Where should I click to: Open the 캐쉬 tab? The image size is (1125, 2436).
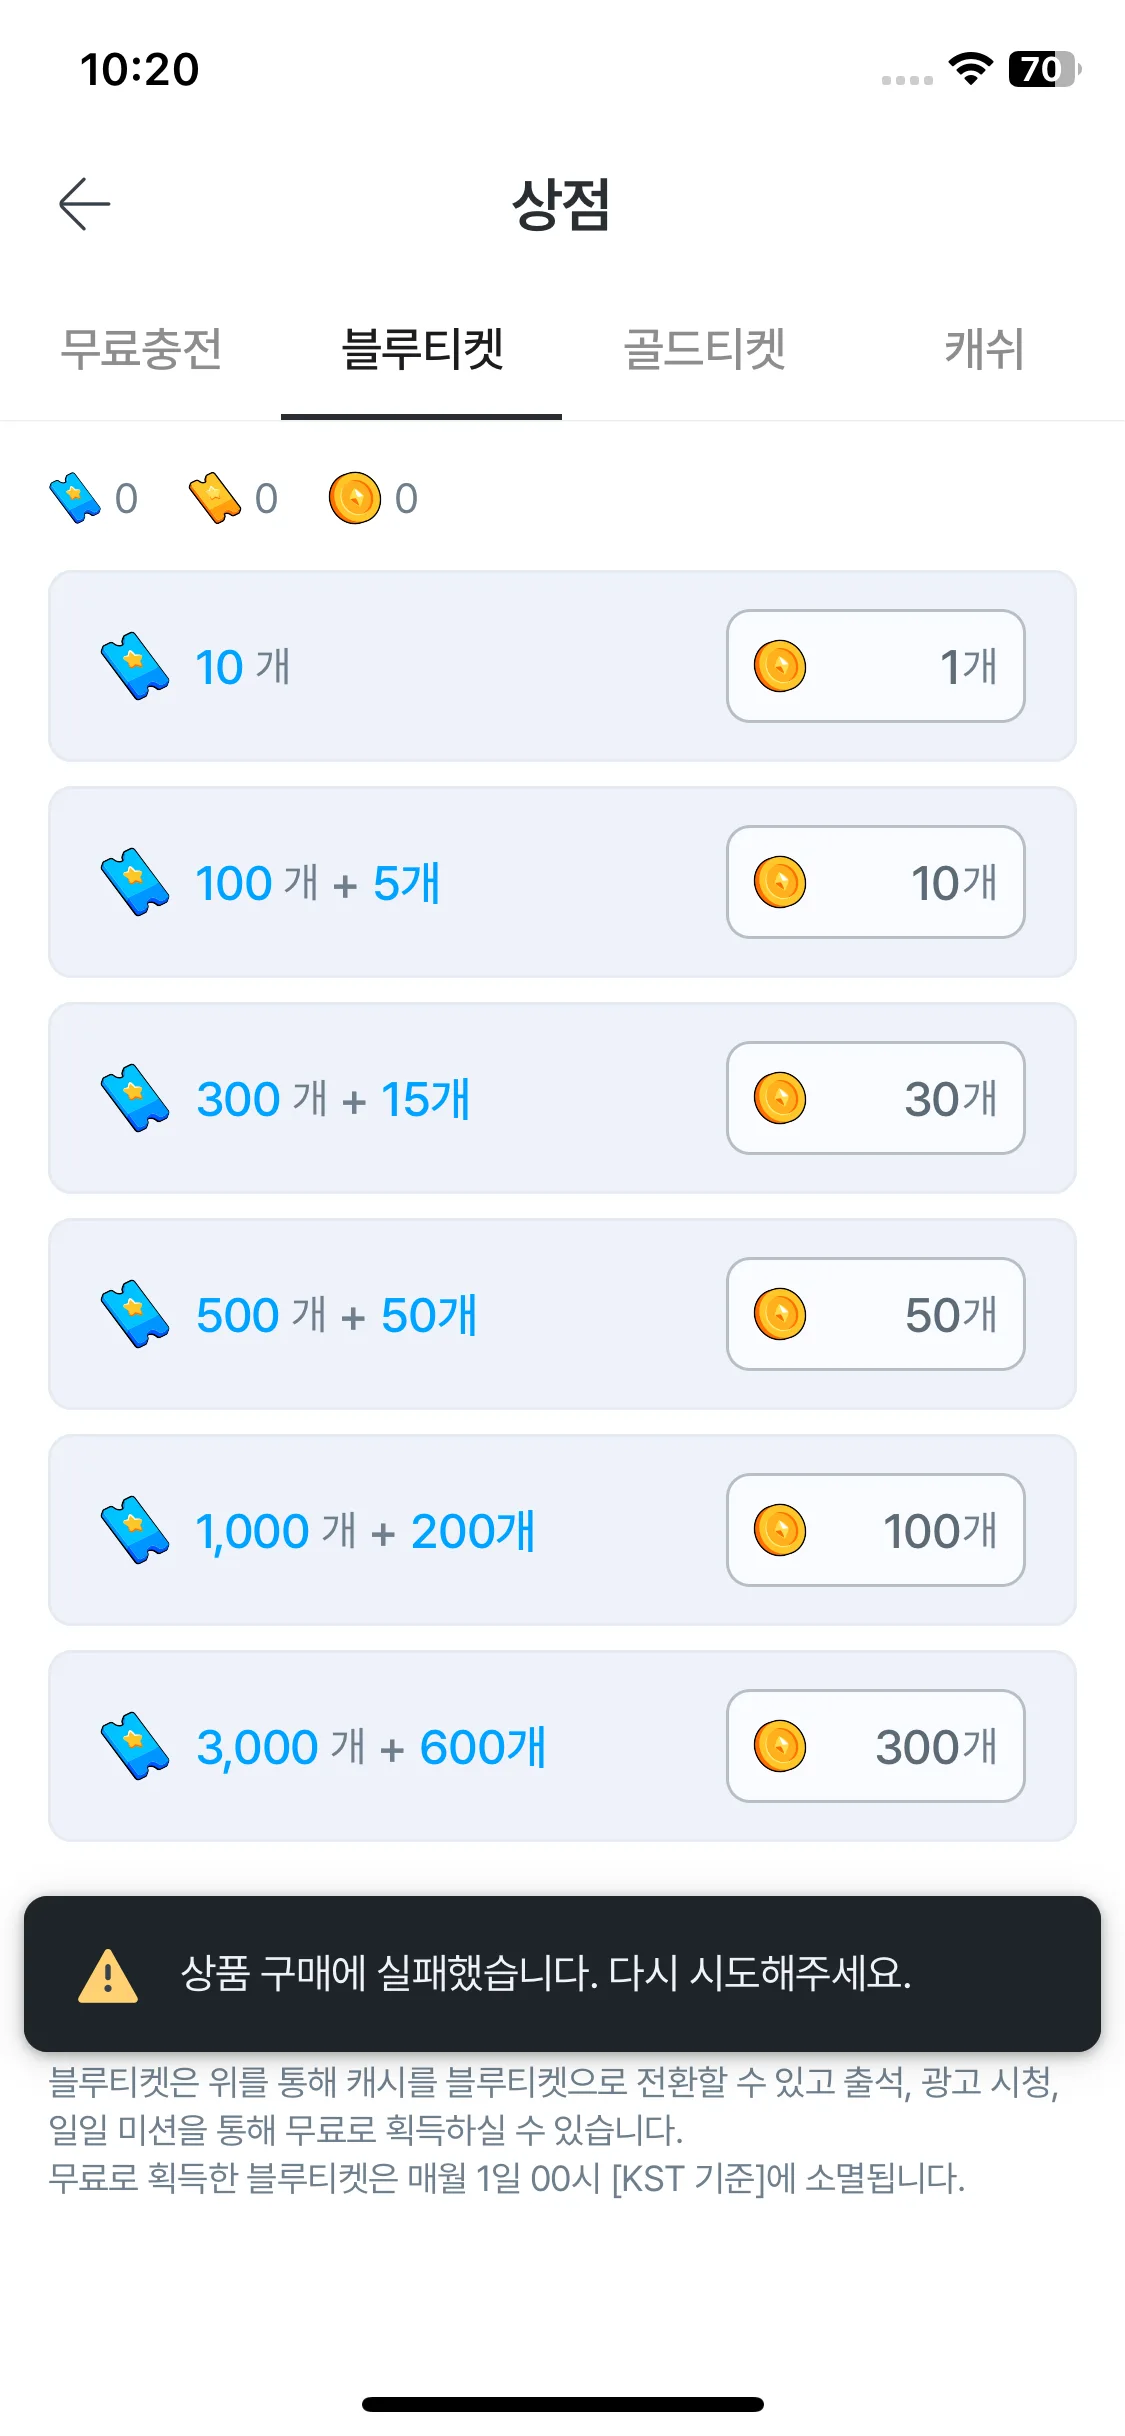point(985,349)
